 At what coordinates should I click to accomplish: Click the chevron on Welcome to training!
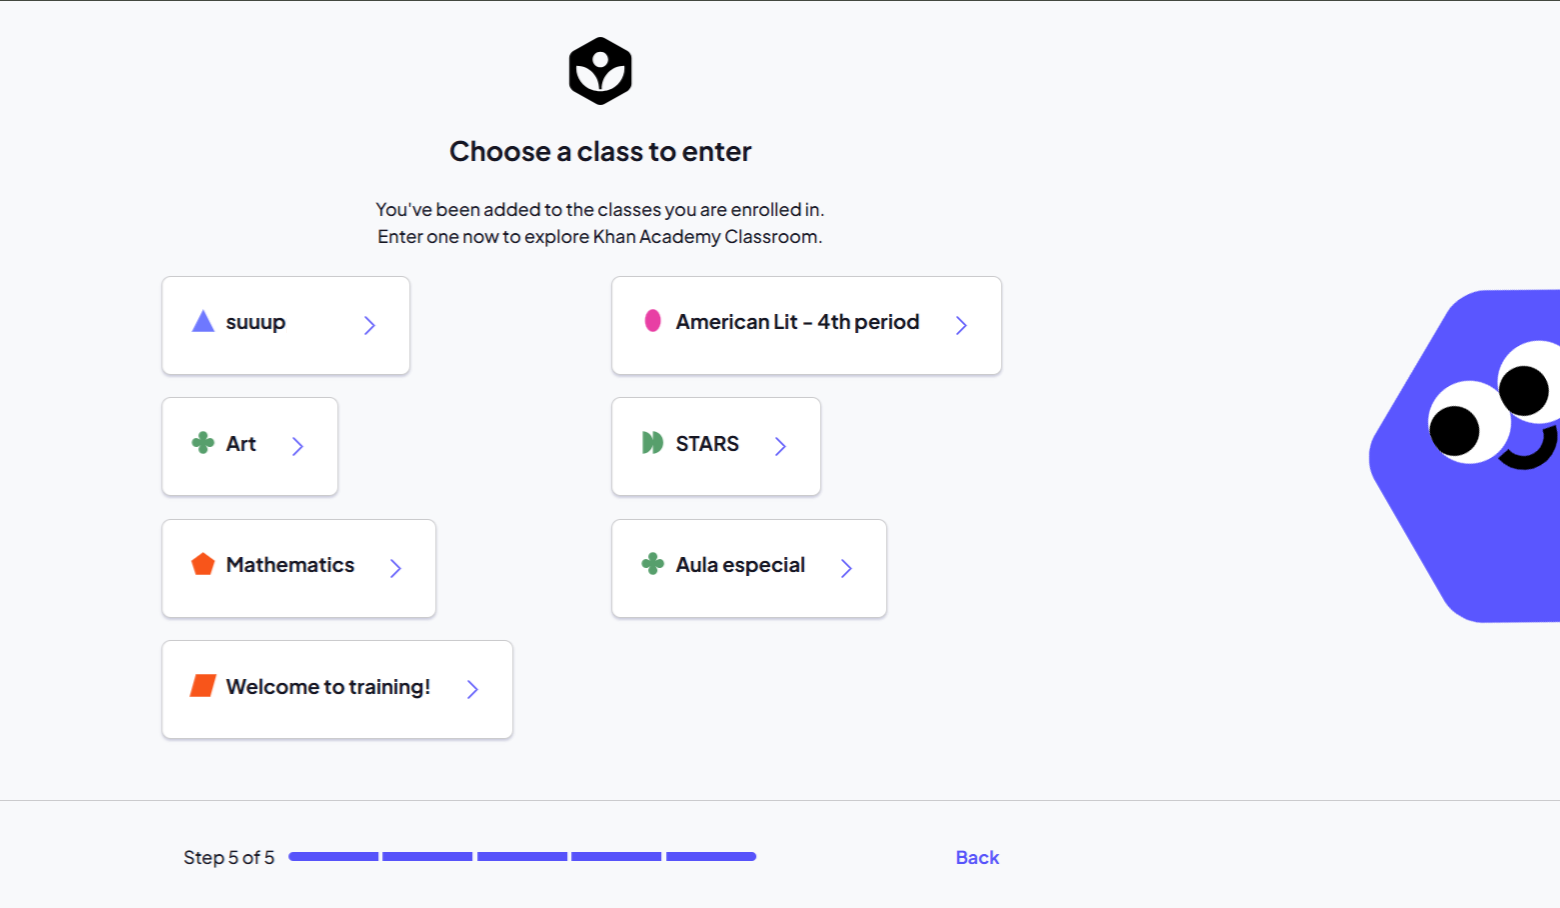tap(473, 689)
